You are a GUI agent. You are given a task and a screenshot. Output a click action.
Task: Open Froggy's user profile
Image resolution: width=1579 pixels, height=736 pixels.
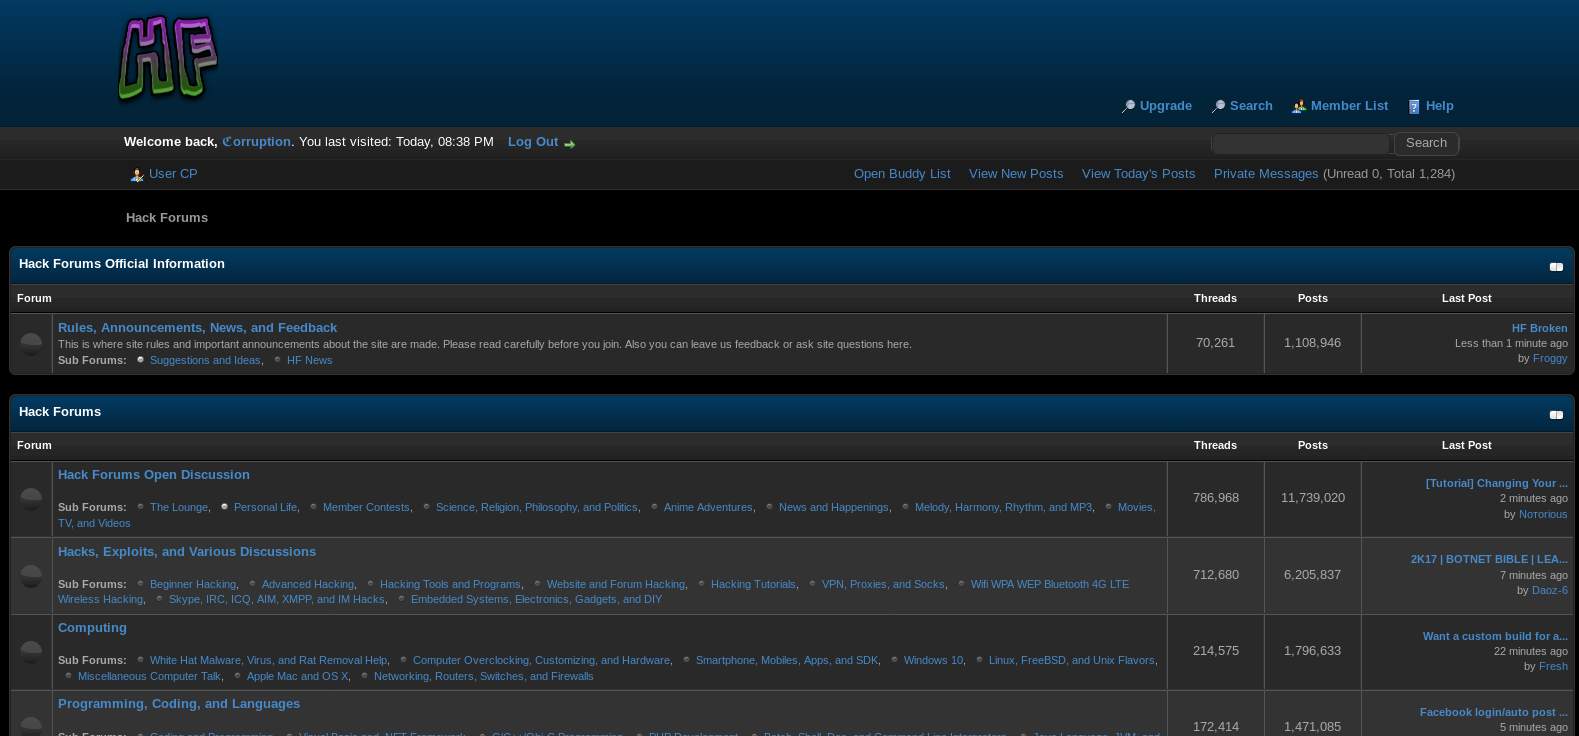[x=1550, y=358]
